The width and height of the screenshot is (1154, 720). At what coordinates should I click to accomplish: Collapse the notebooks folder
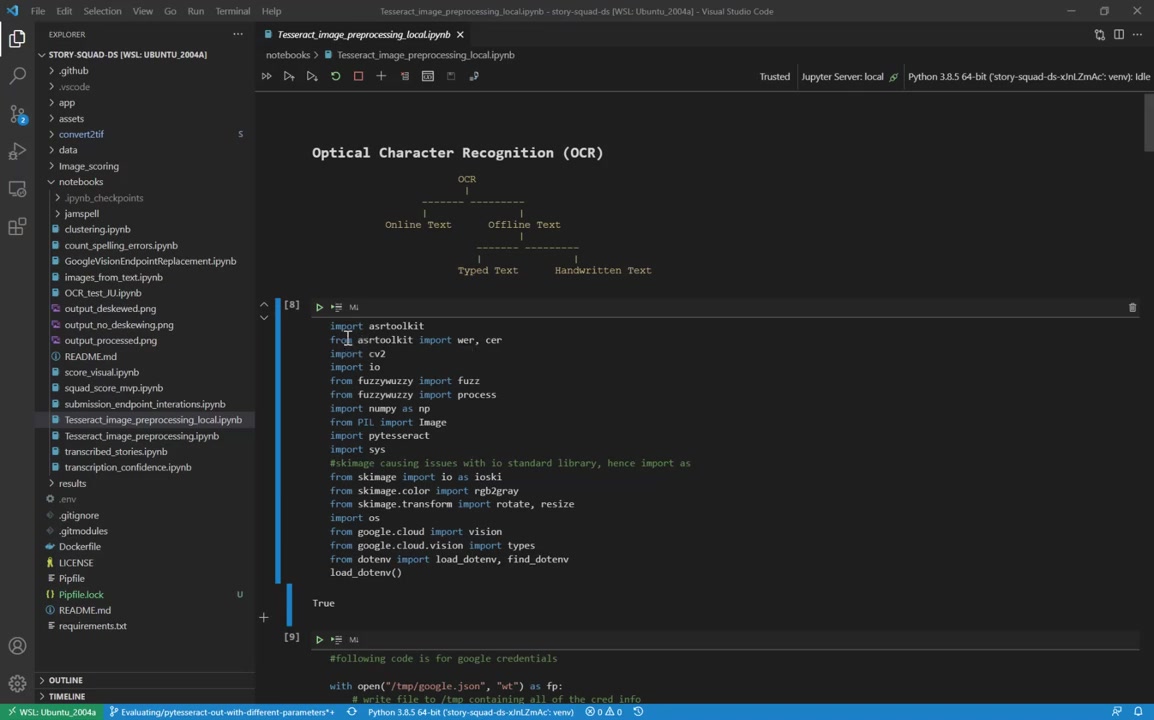tap(80, 182)
